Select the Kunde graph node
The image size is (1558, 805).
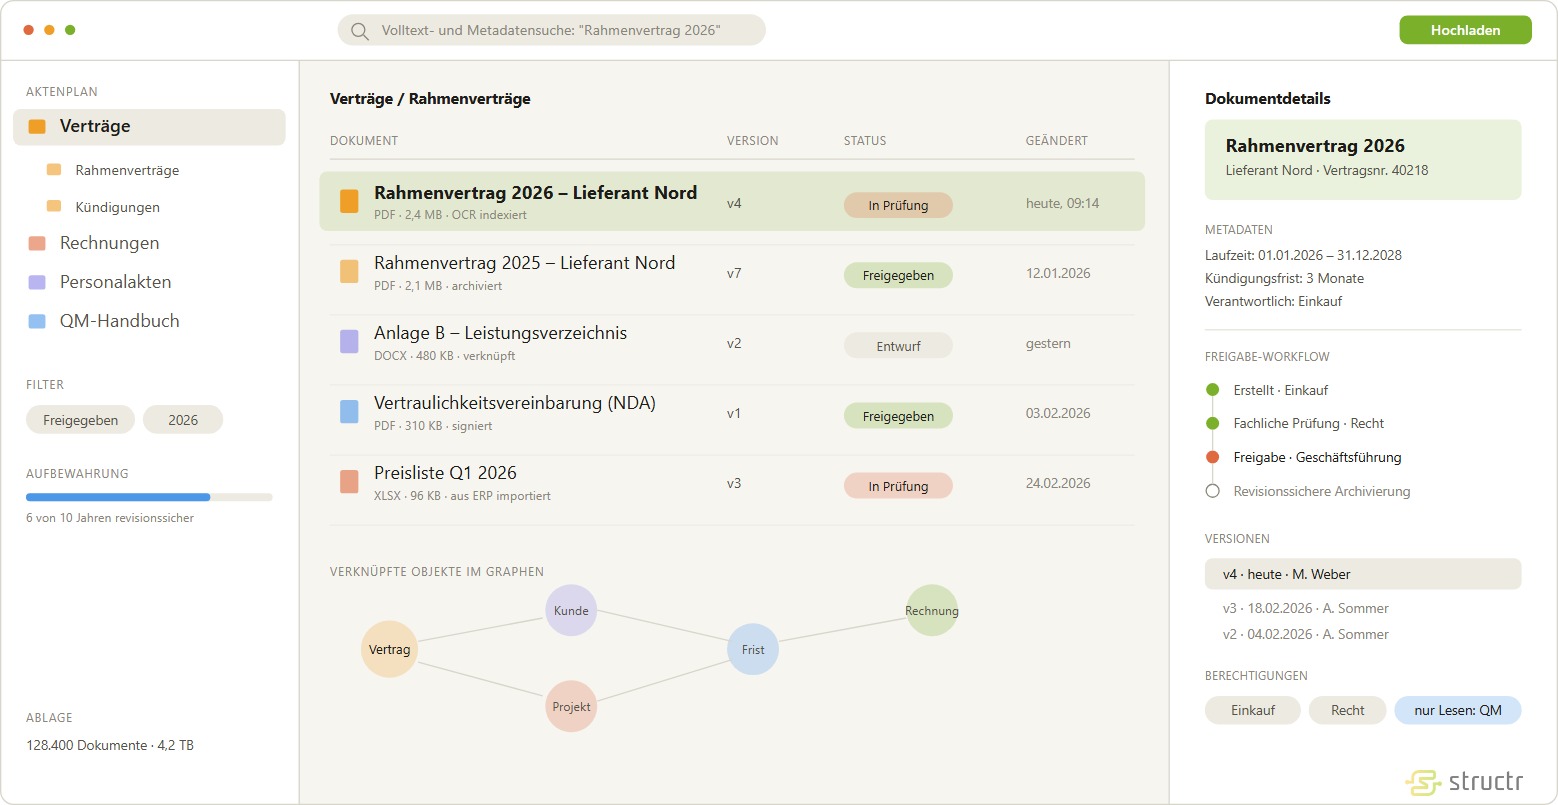tap(571, 611)
